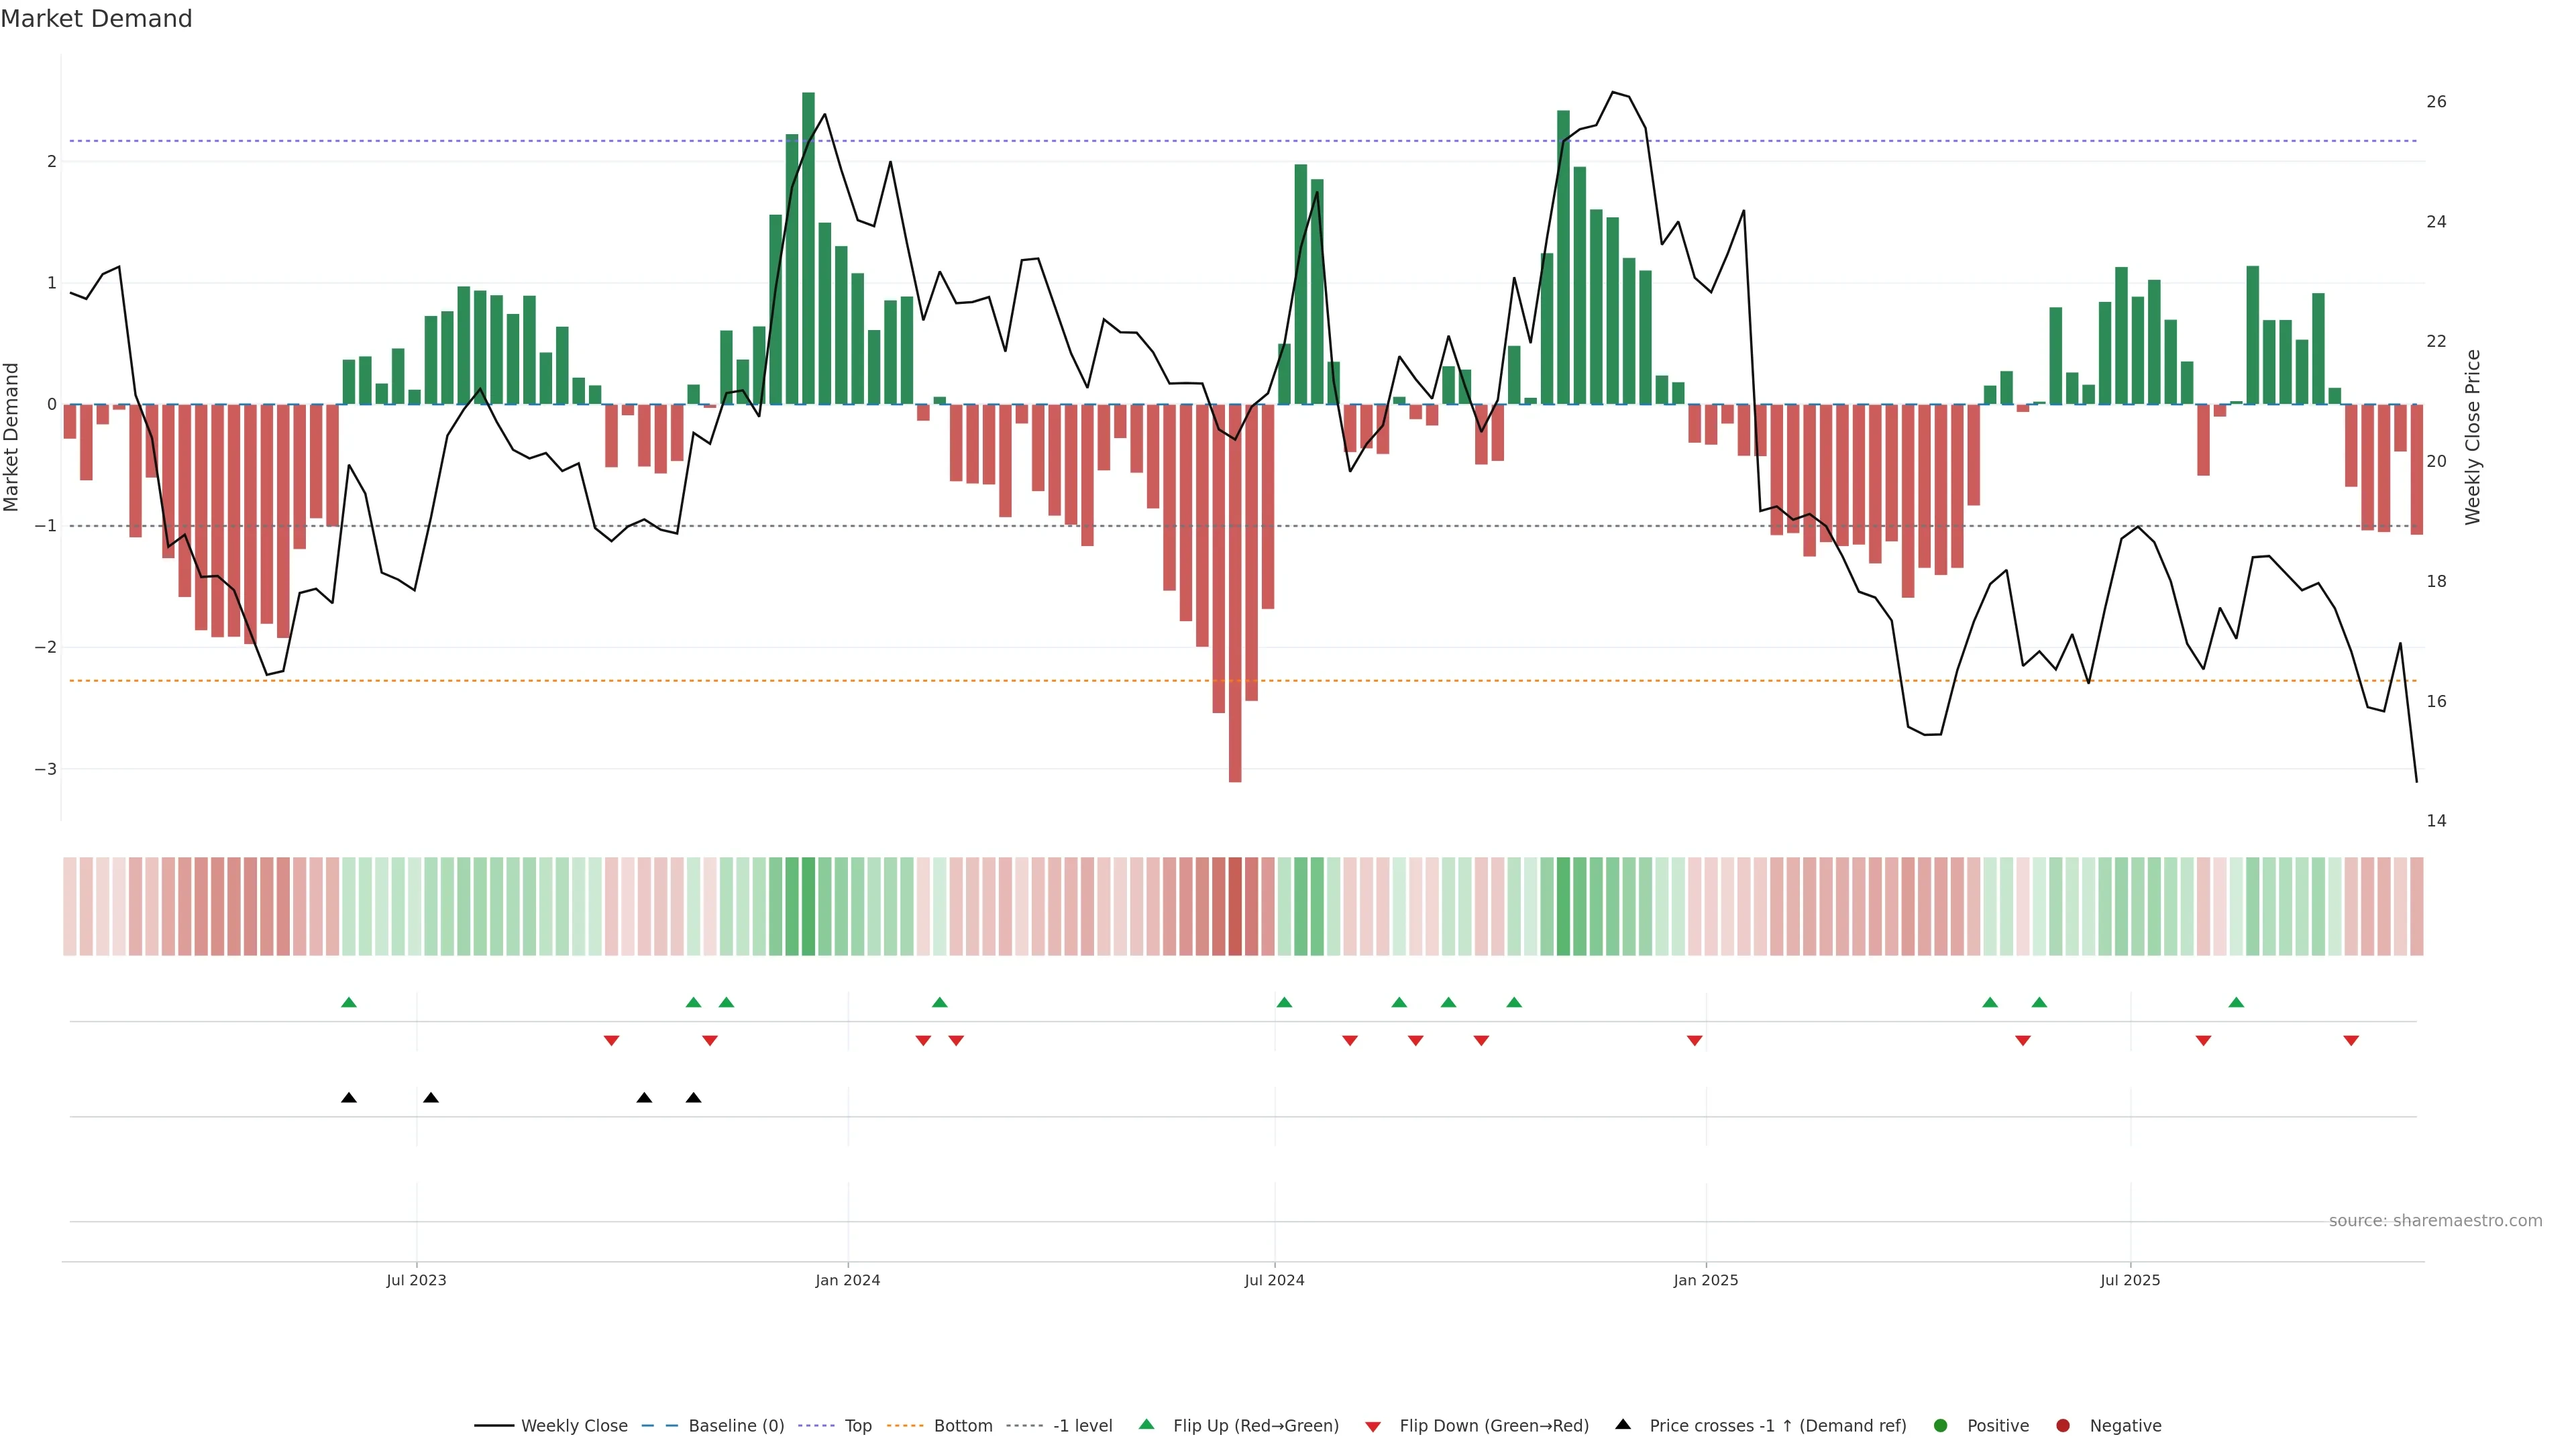Click the Market Demand chart title
Image resolution: width=2576 pixels, height=1449 pixels.
96,19
